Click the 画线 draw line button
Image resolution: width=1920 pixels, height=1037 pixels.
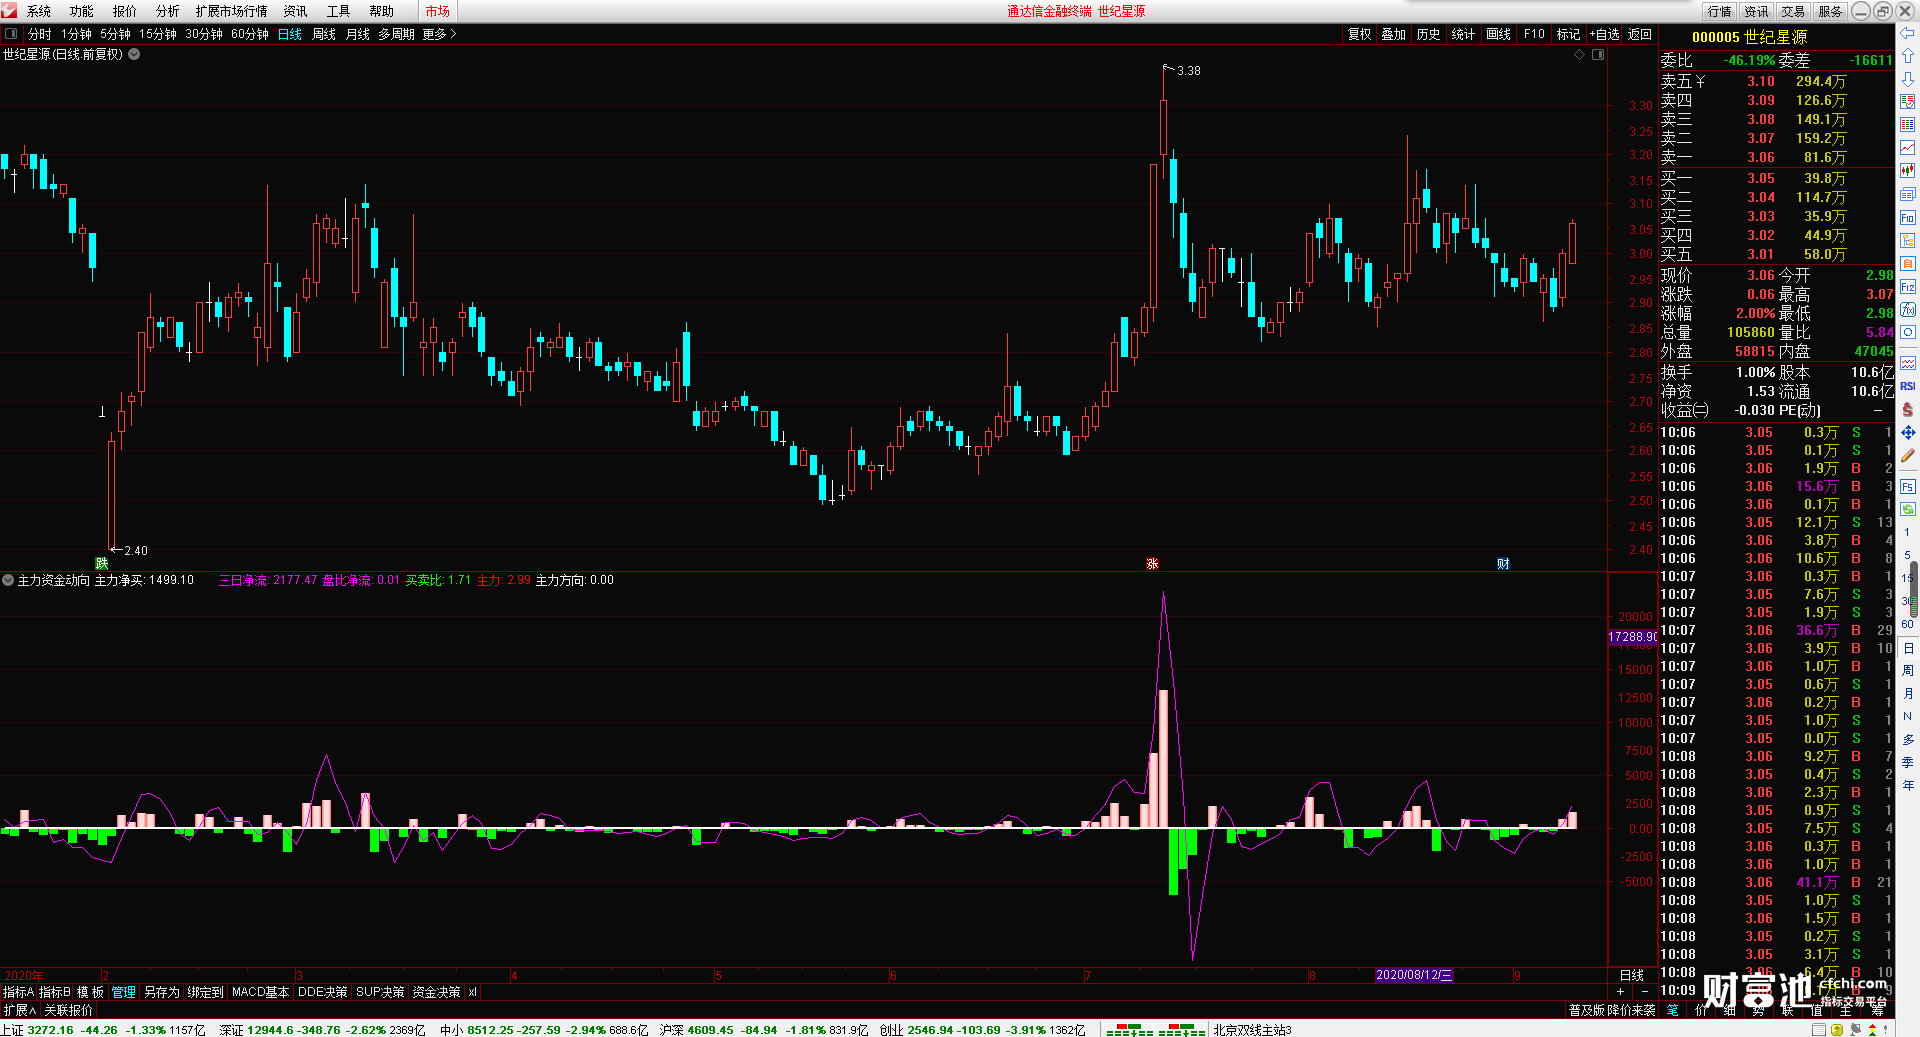(x=1499, y=34)
